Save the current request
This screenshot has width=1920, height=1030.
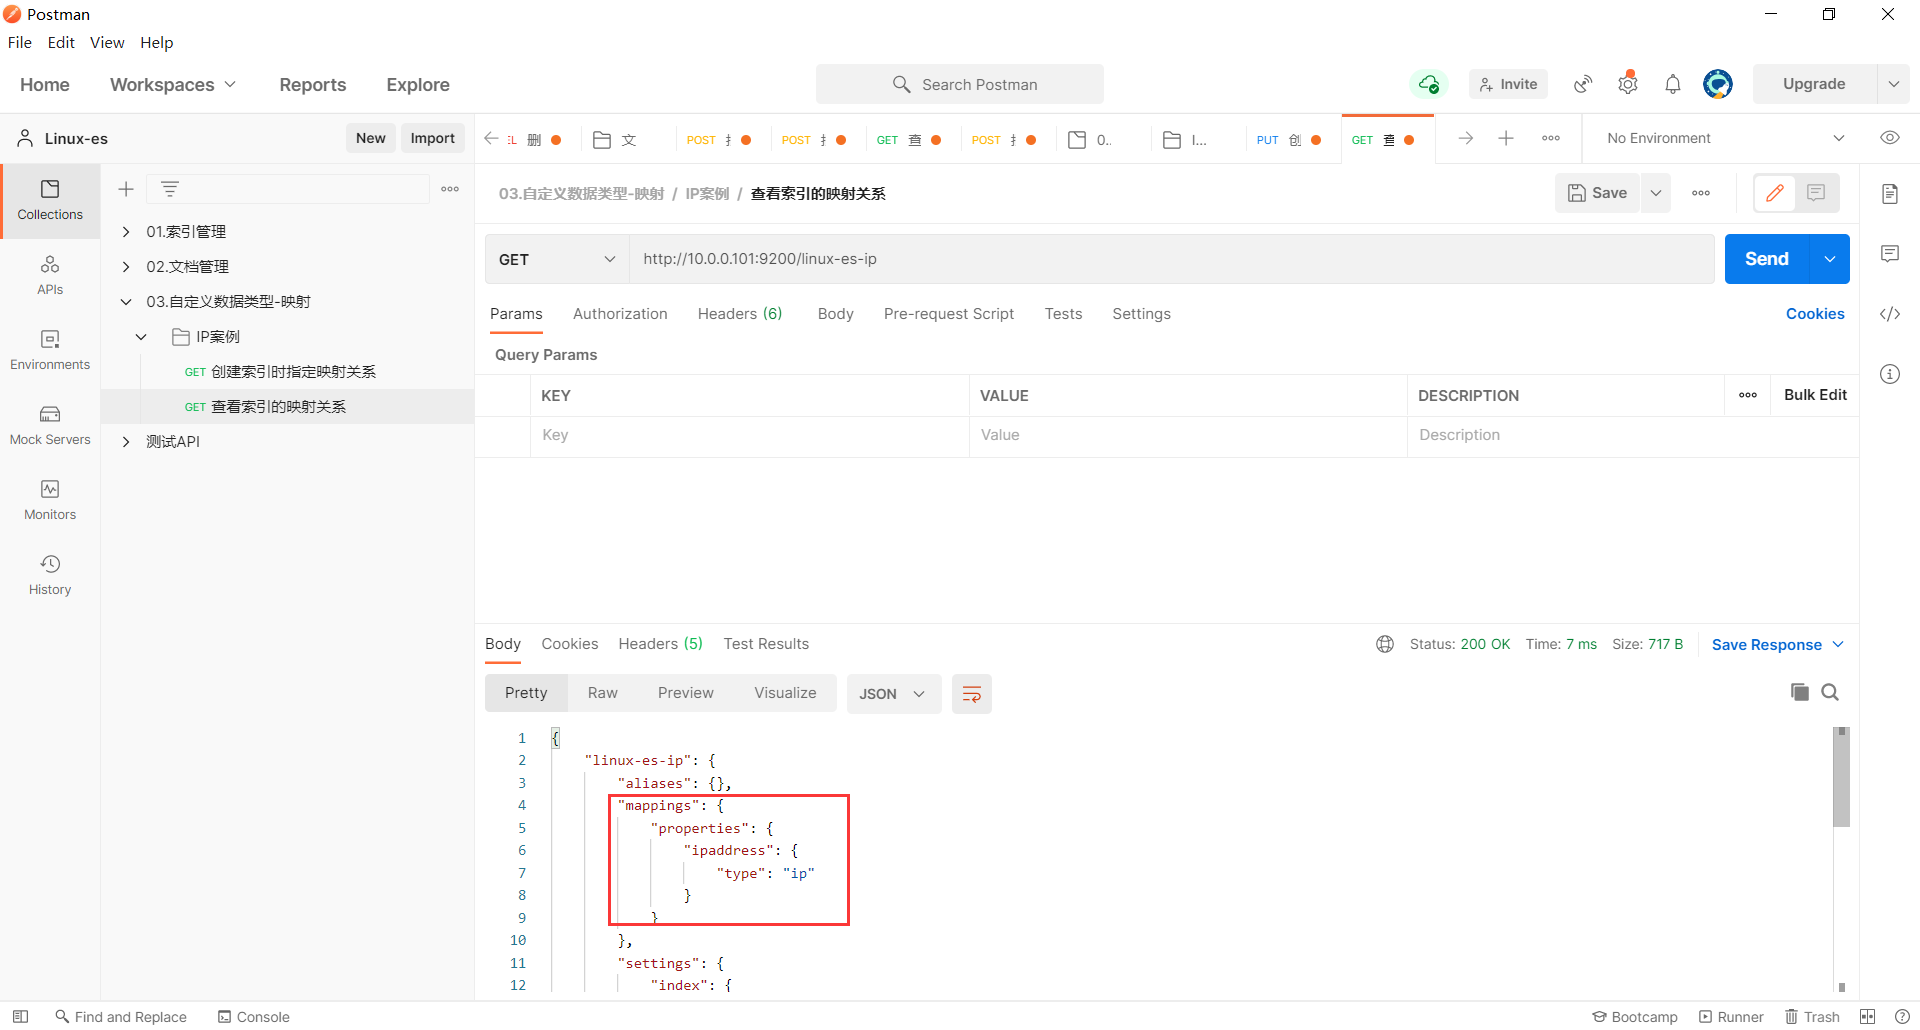pyautogui.click(x=1597, y=193)
